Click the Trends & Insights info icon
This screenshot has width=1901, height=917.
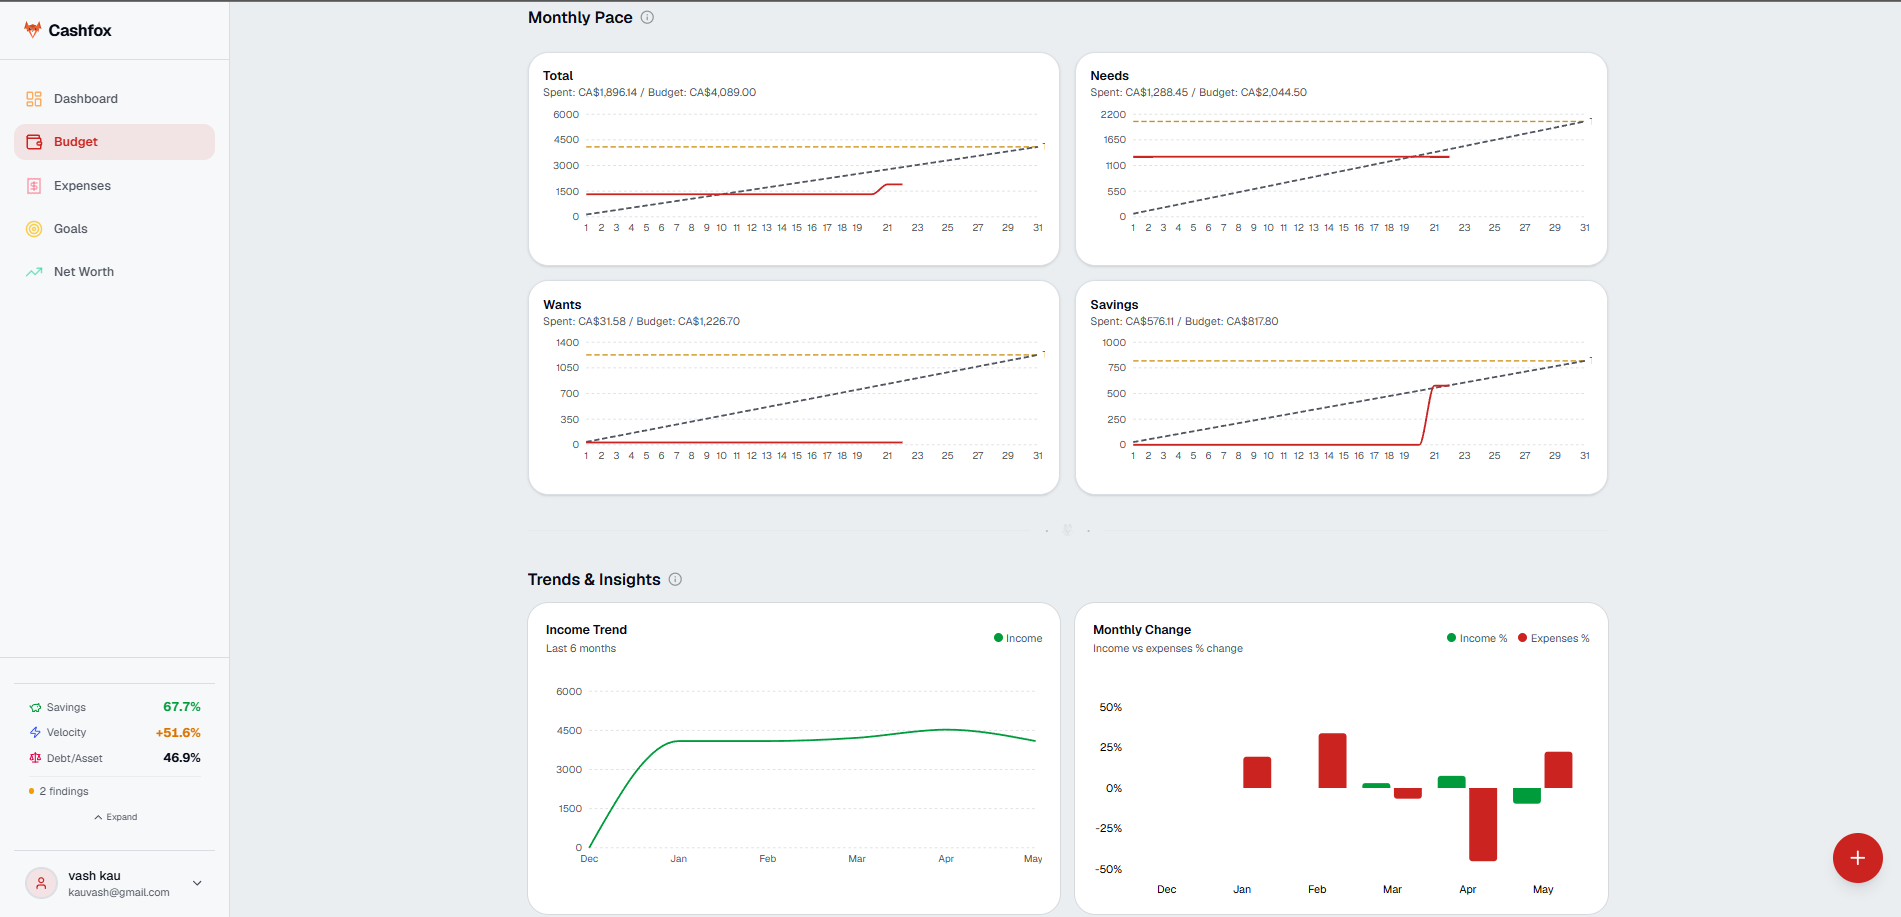675,579
